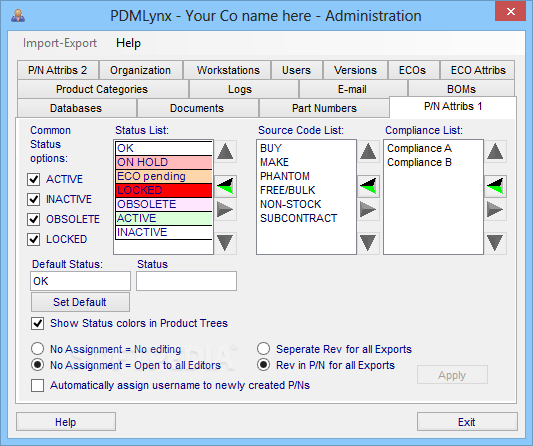Move Source Code List item down

(x=368, y=243)
